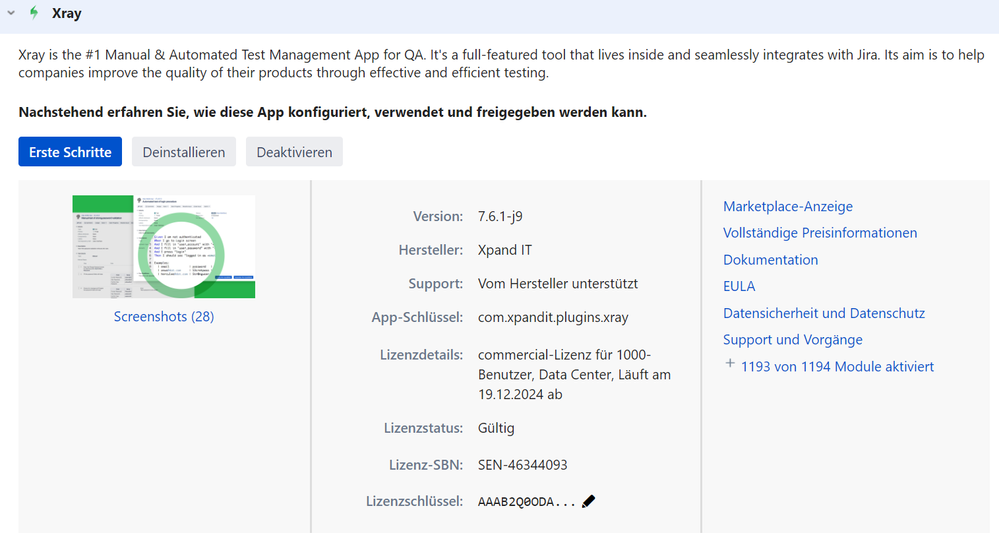Click the Hersteller: label

[x=431, y=250]
